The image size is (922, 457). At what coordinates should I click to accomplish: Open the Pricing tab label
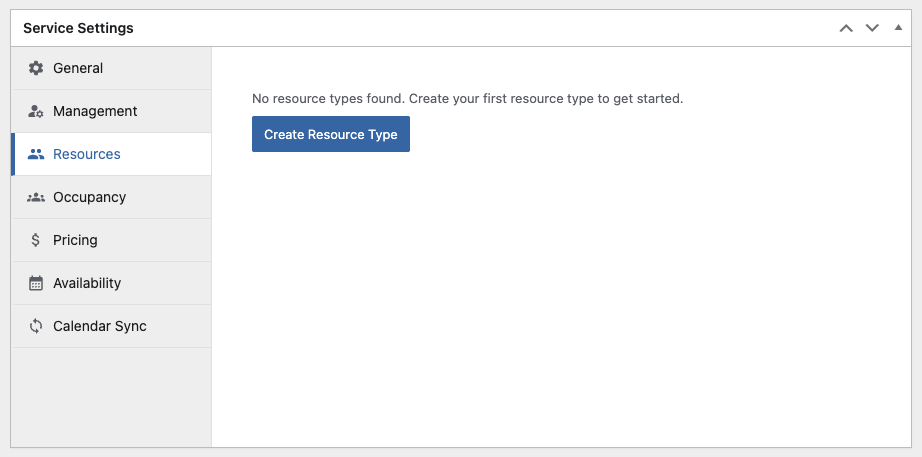pyautogui.click(x=75, y=240)
